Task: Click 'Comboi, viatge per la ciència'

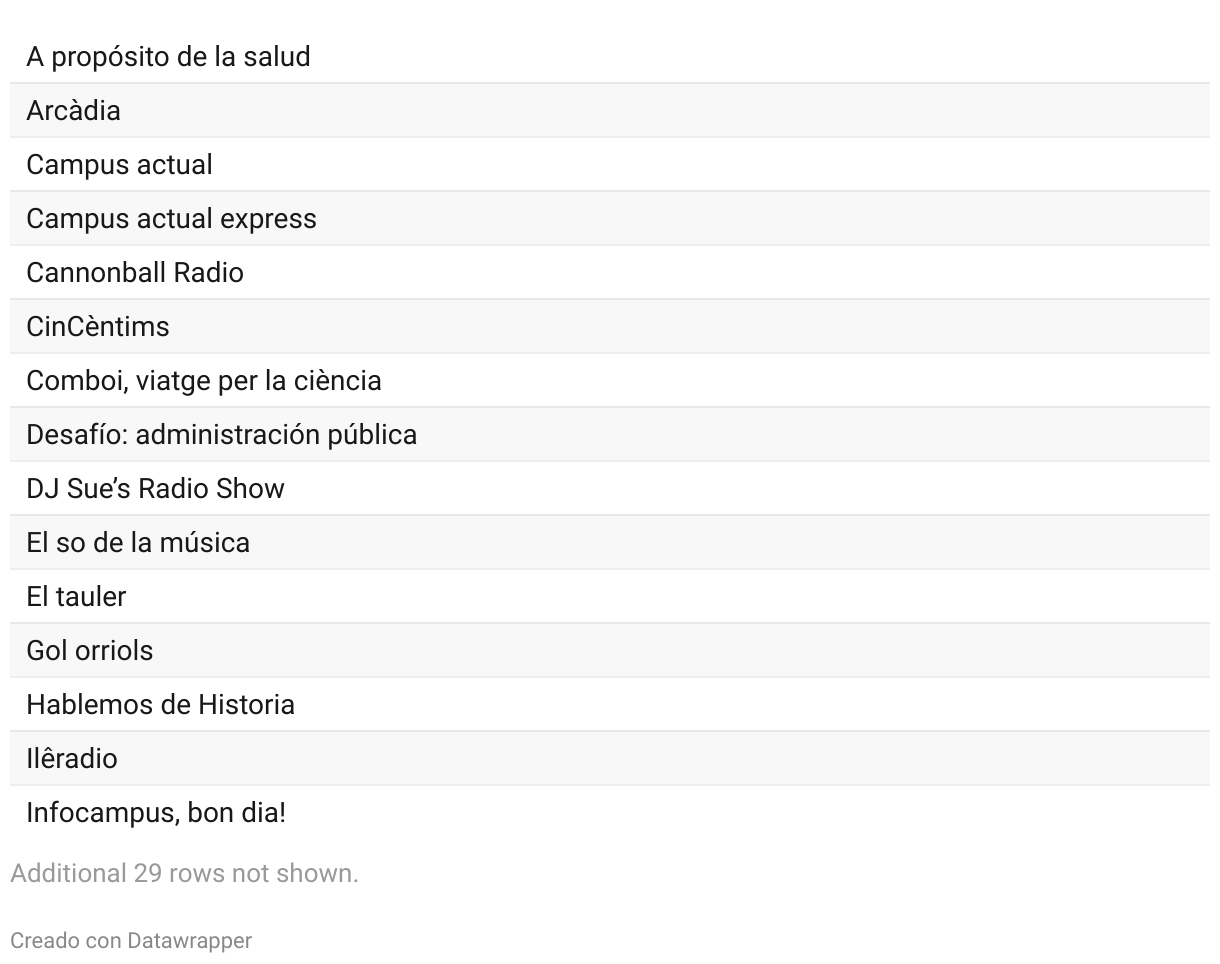Action: (x=204, y=381)
